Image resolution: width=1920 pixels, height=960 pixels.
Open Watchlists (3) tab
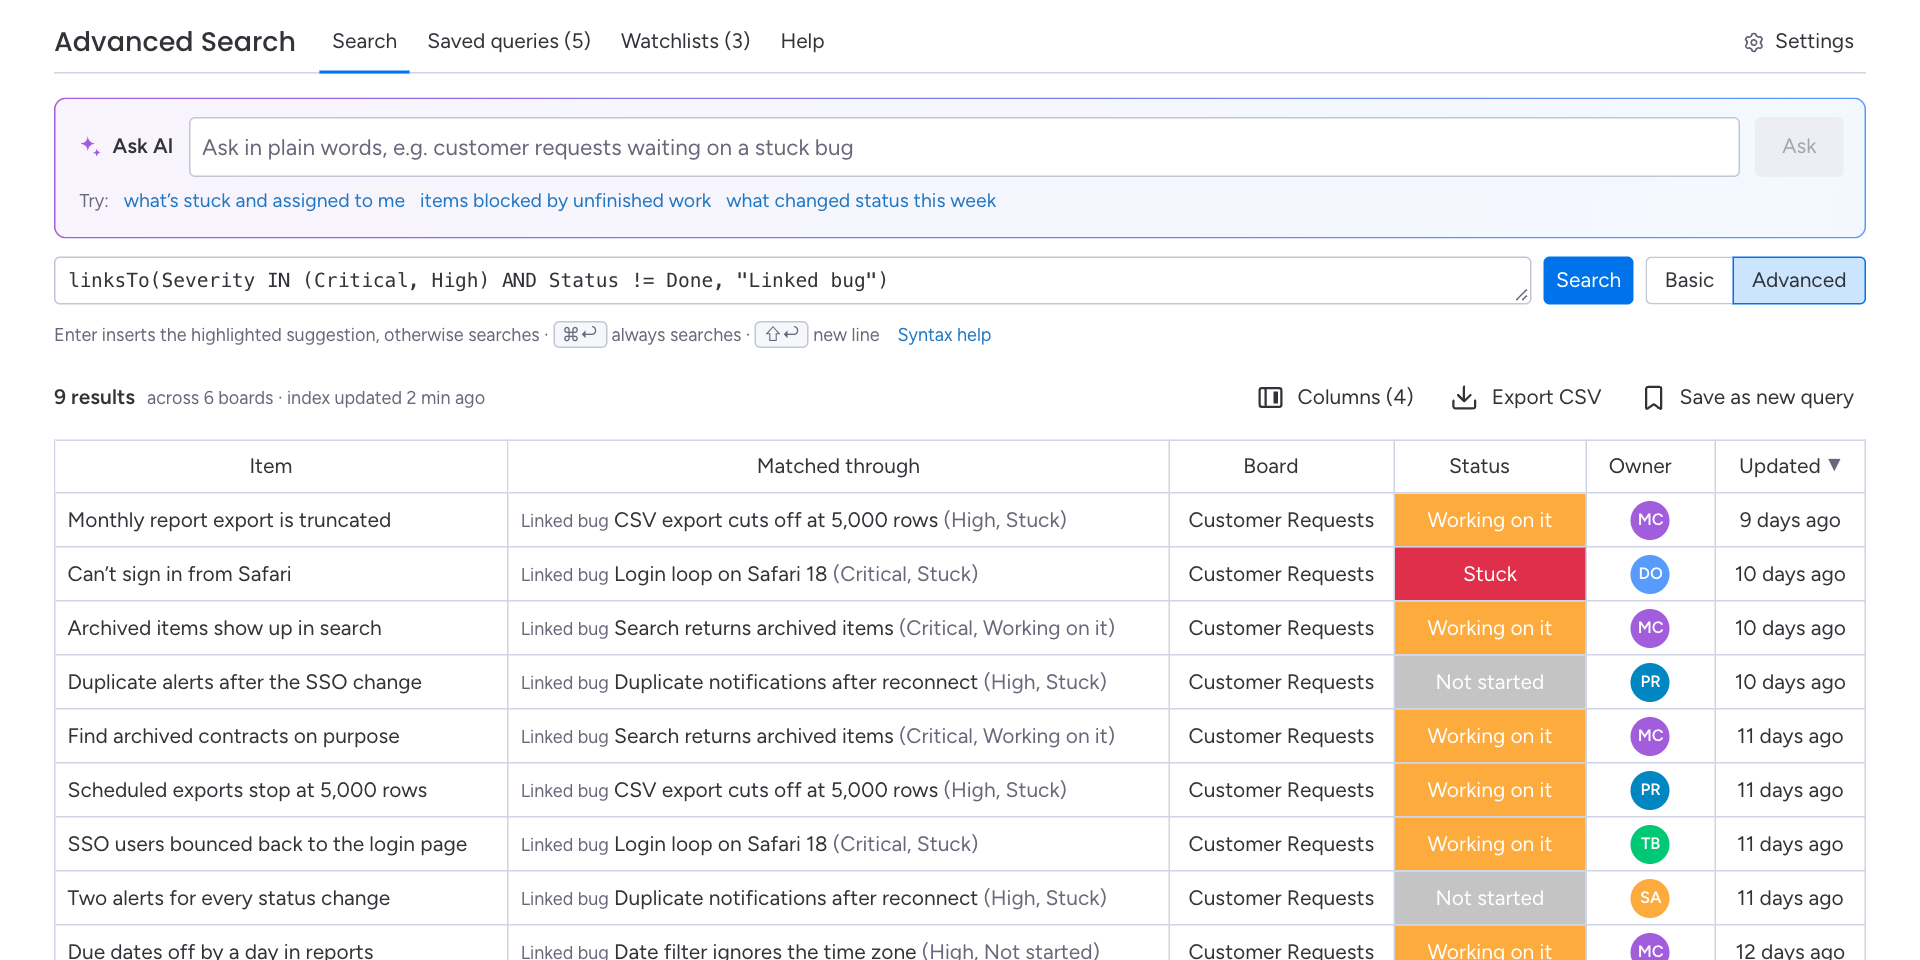point(685,41)
